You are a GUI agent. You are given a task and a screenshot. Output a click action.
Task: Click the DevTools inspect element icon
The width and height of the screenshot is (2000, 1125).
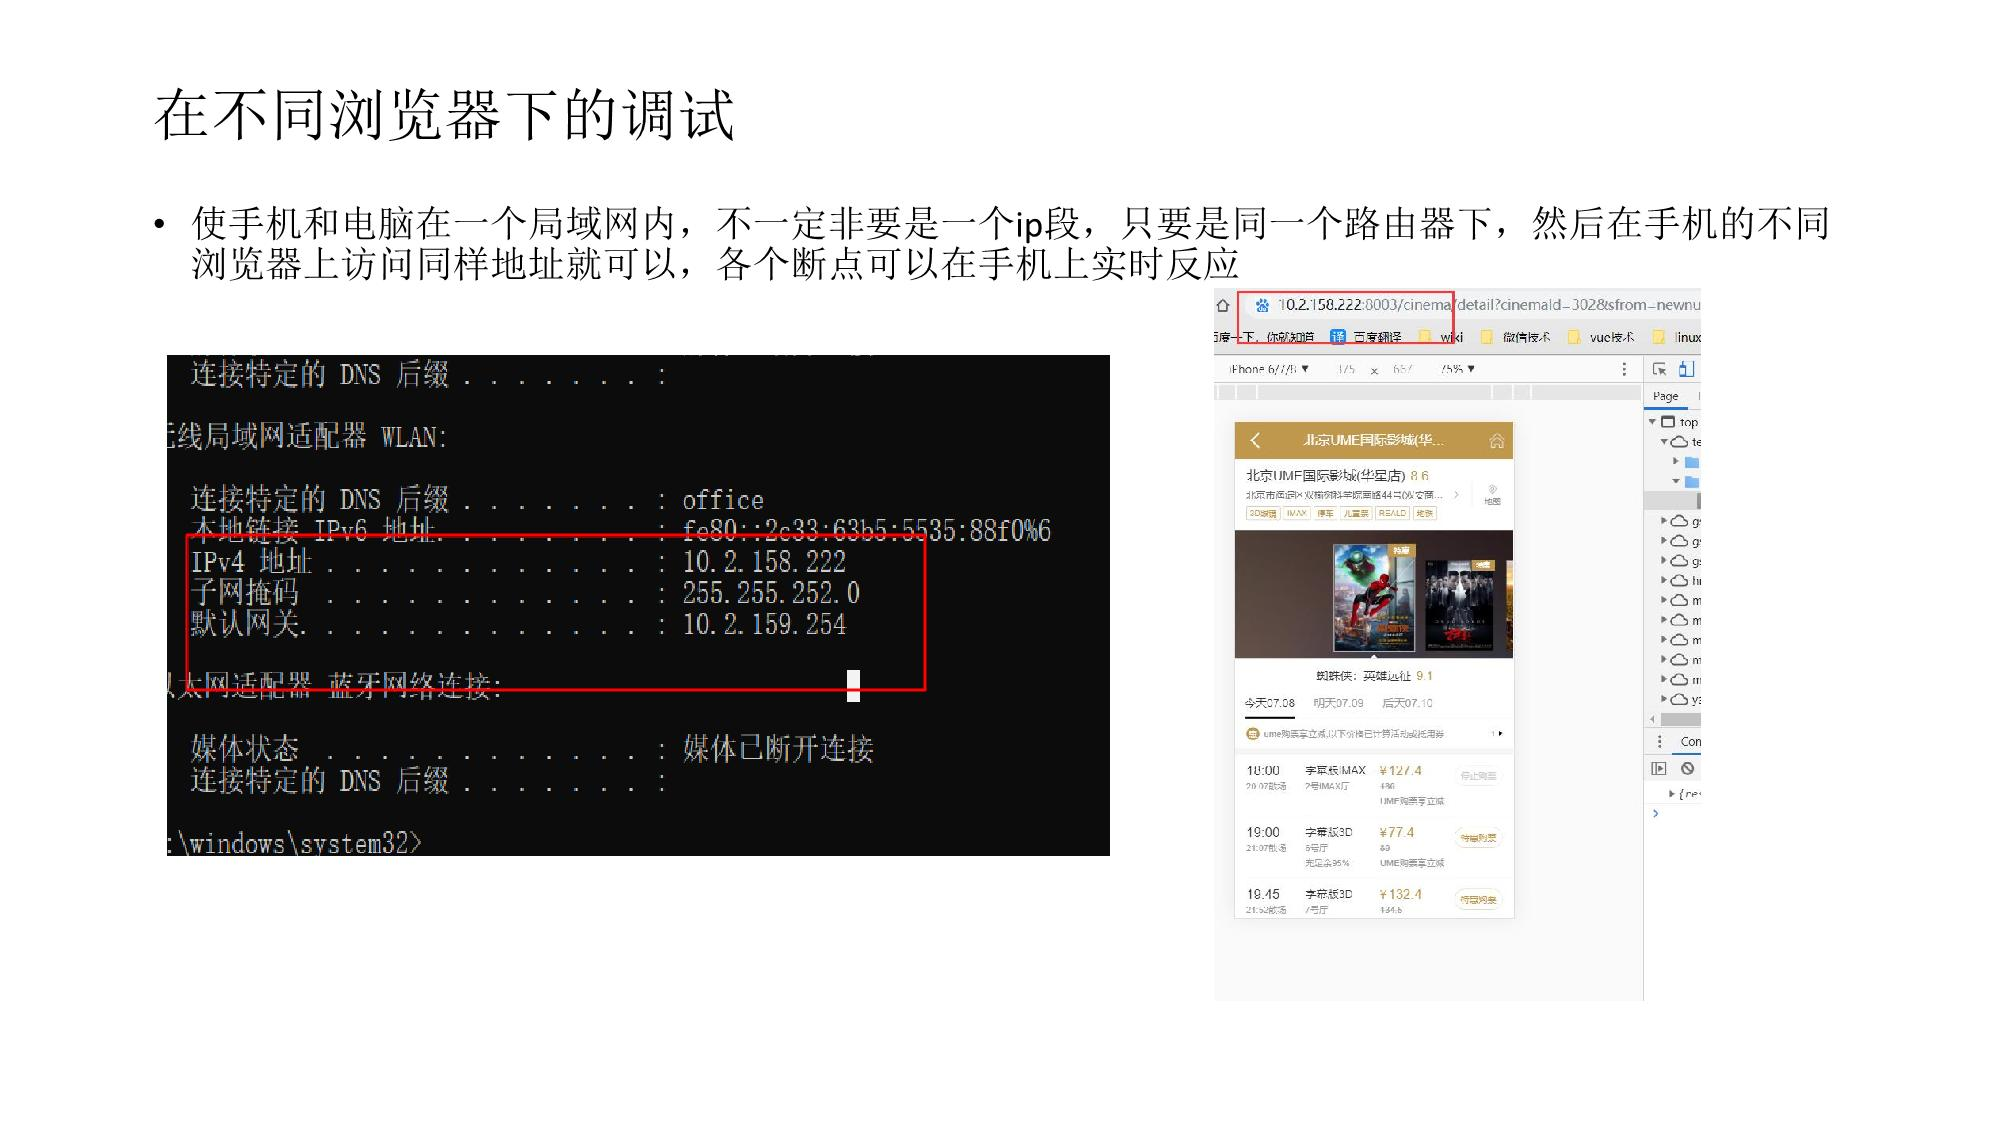click(1660, 369)
